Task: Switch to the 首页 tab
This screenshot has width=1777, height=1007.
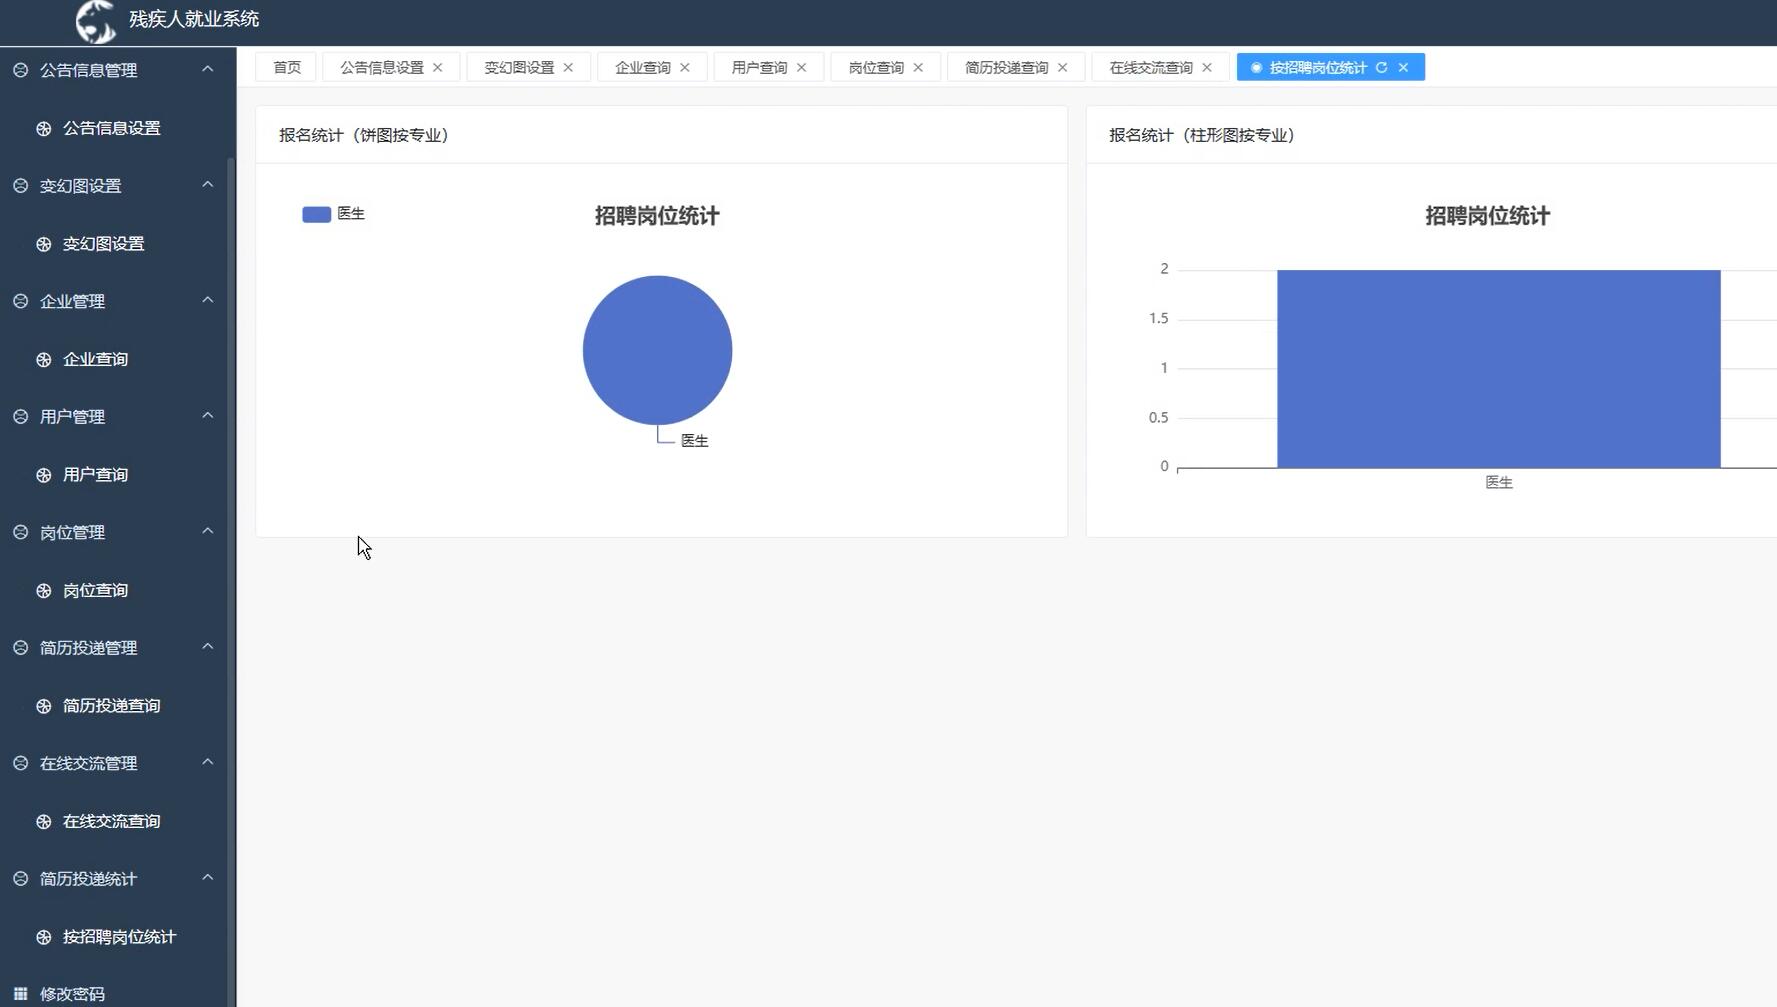Action: (285, 67)
